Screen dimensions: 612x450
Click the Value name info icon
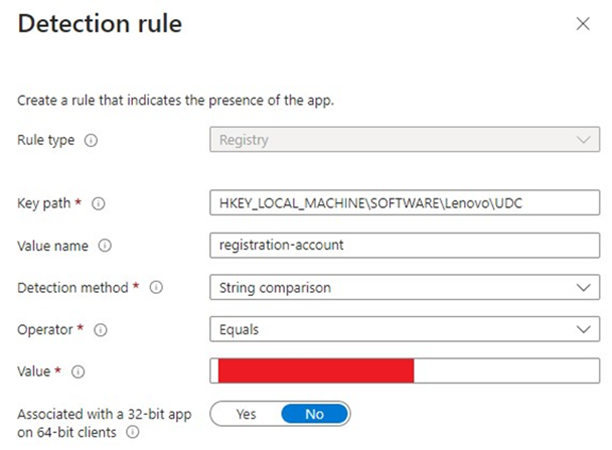[106, 245]
